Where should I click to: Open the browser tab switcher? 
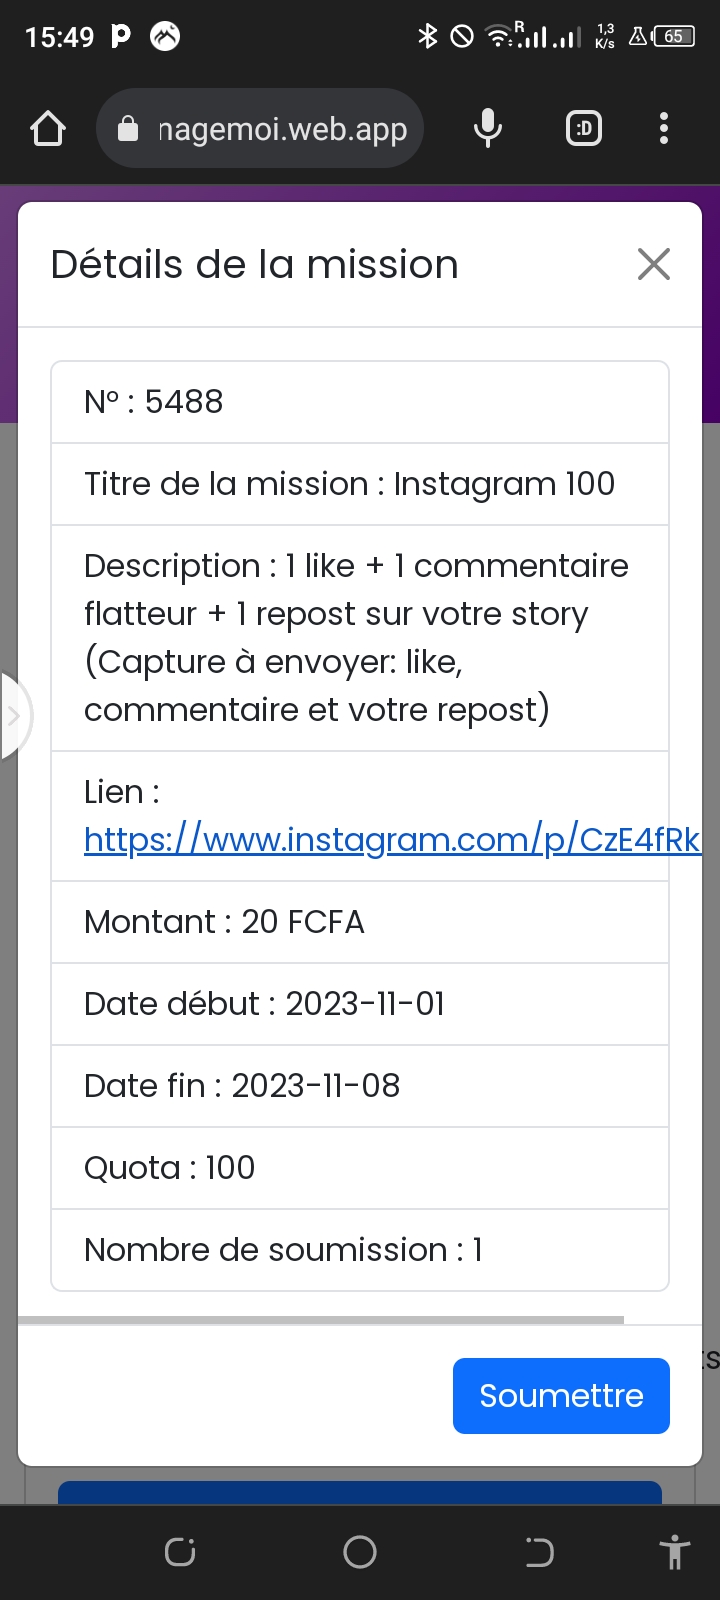click(584, 129)
